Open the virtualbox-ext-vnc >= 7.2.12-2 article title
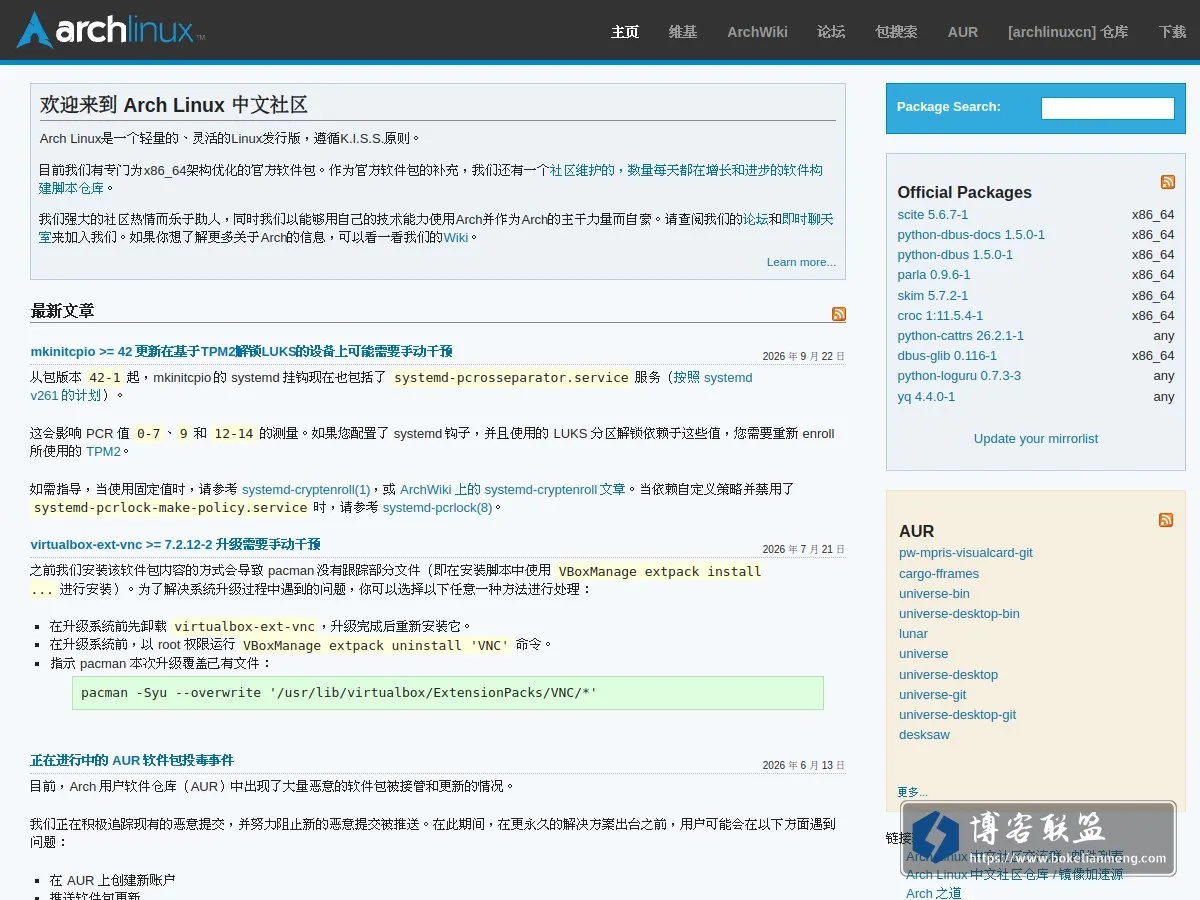 pyautogui.click(x=175, y=544)
